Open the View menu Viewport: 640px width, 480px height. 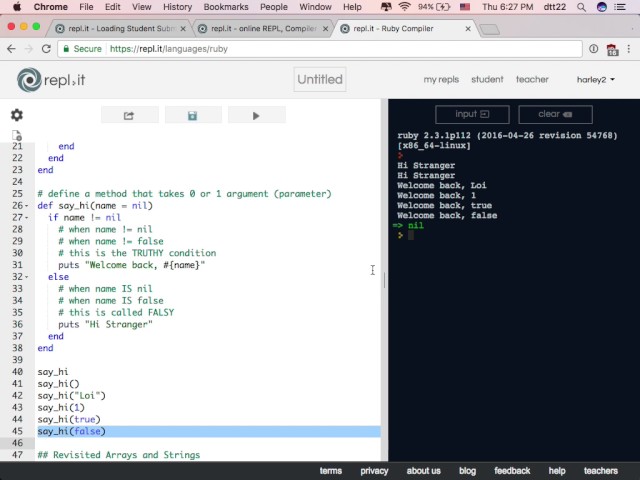click(142, 7)
